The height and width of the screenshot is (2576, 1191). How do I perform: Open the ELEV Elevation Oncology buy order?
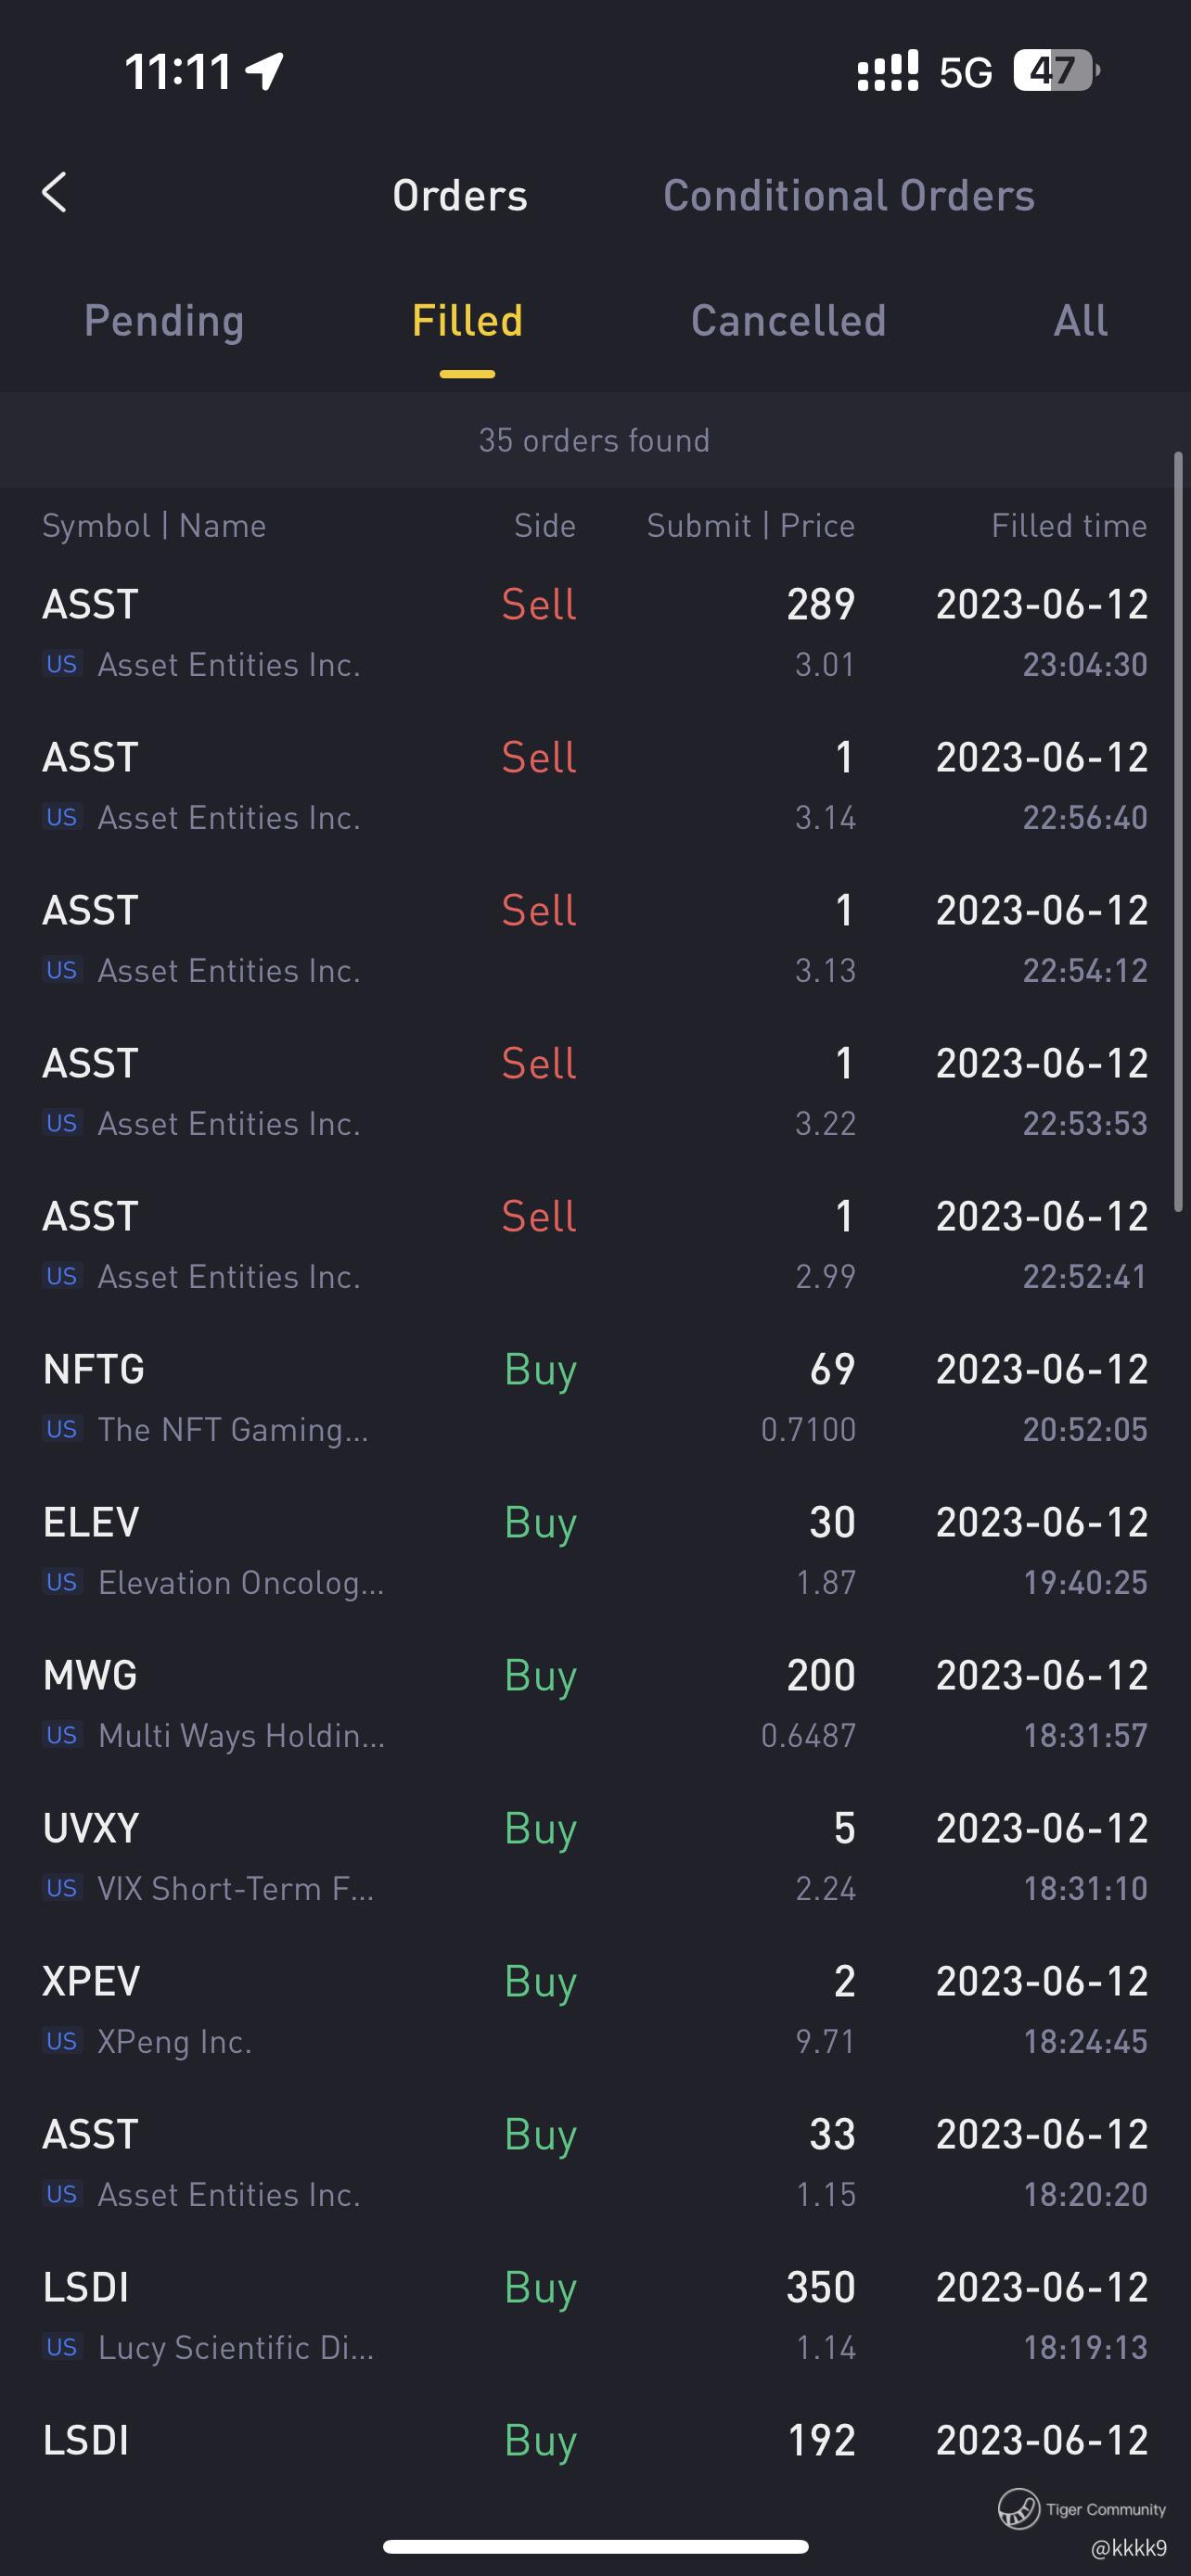(x=595, y=1551)
